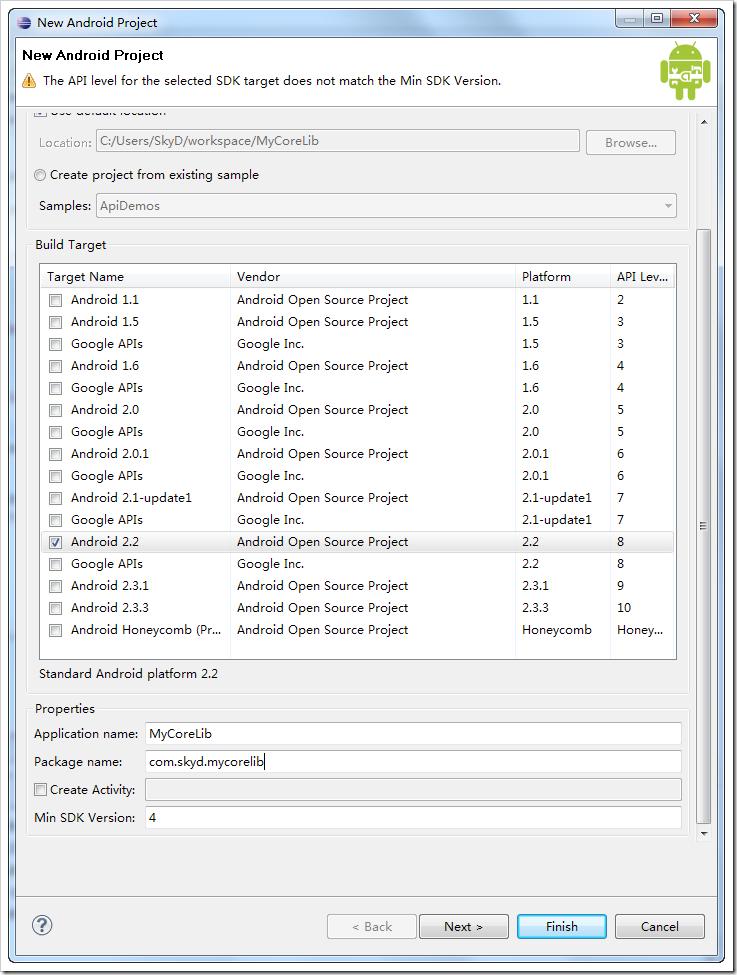This screenshot has height=975, width=737.
Task: Focus the Min SDK Version field
Action: click(412, 818)
